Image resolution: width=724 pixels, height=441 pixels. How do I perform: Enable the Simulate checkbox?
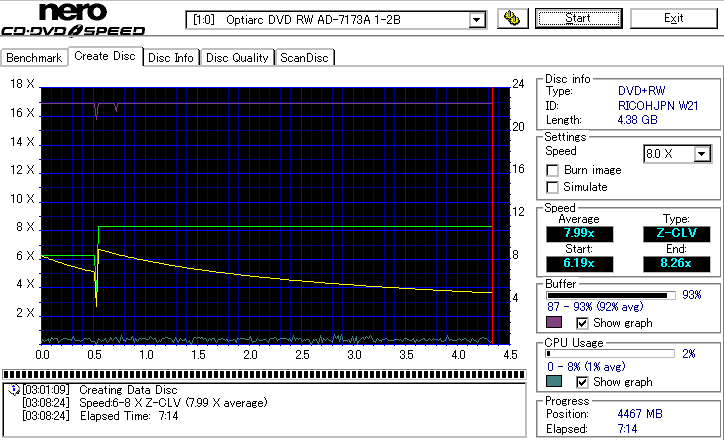tap(552, 187)
